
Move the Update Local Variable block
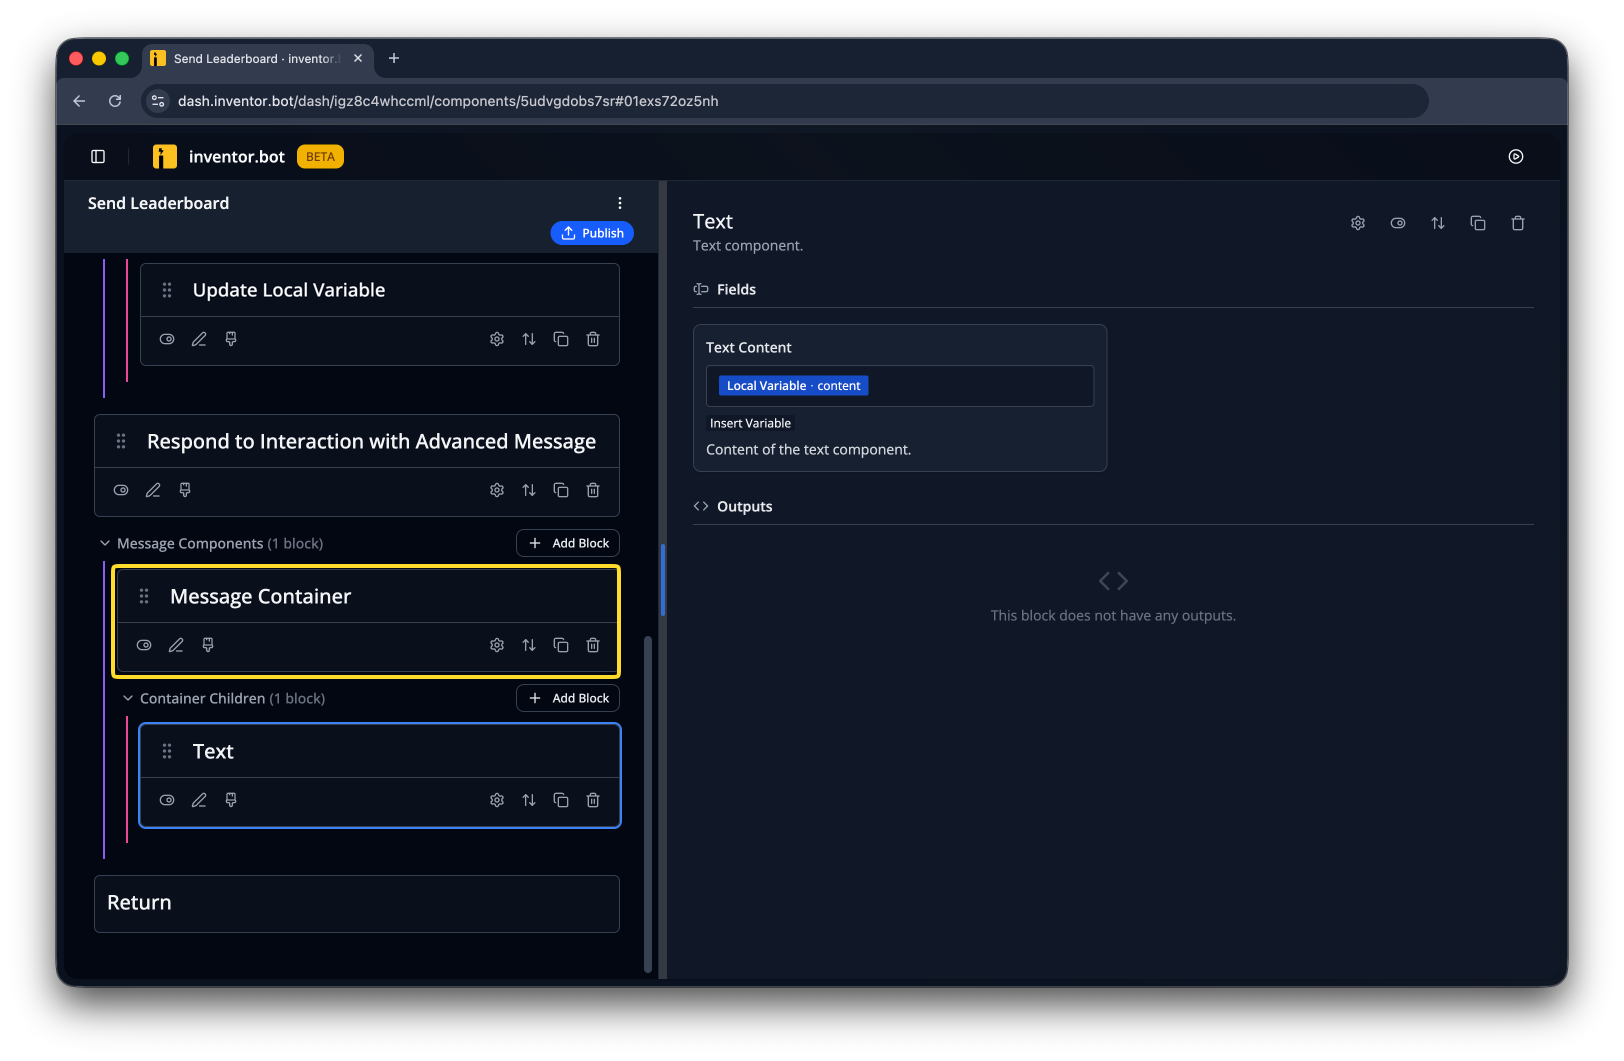529,340
